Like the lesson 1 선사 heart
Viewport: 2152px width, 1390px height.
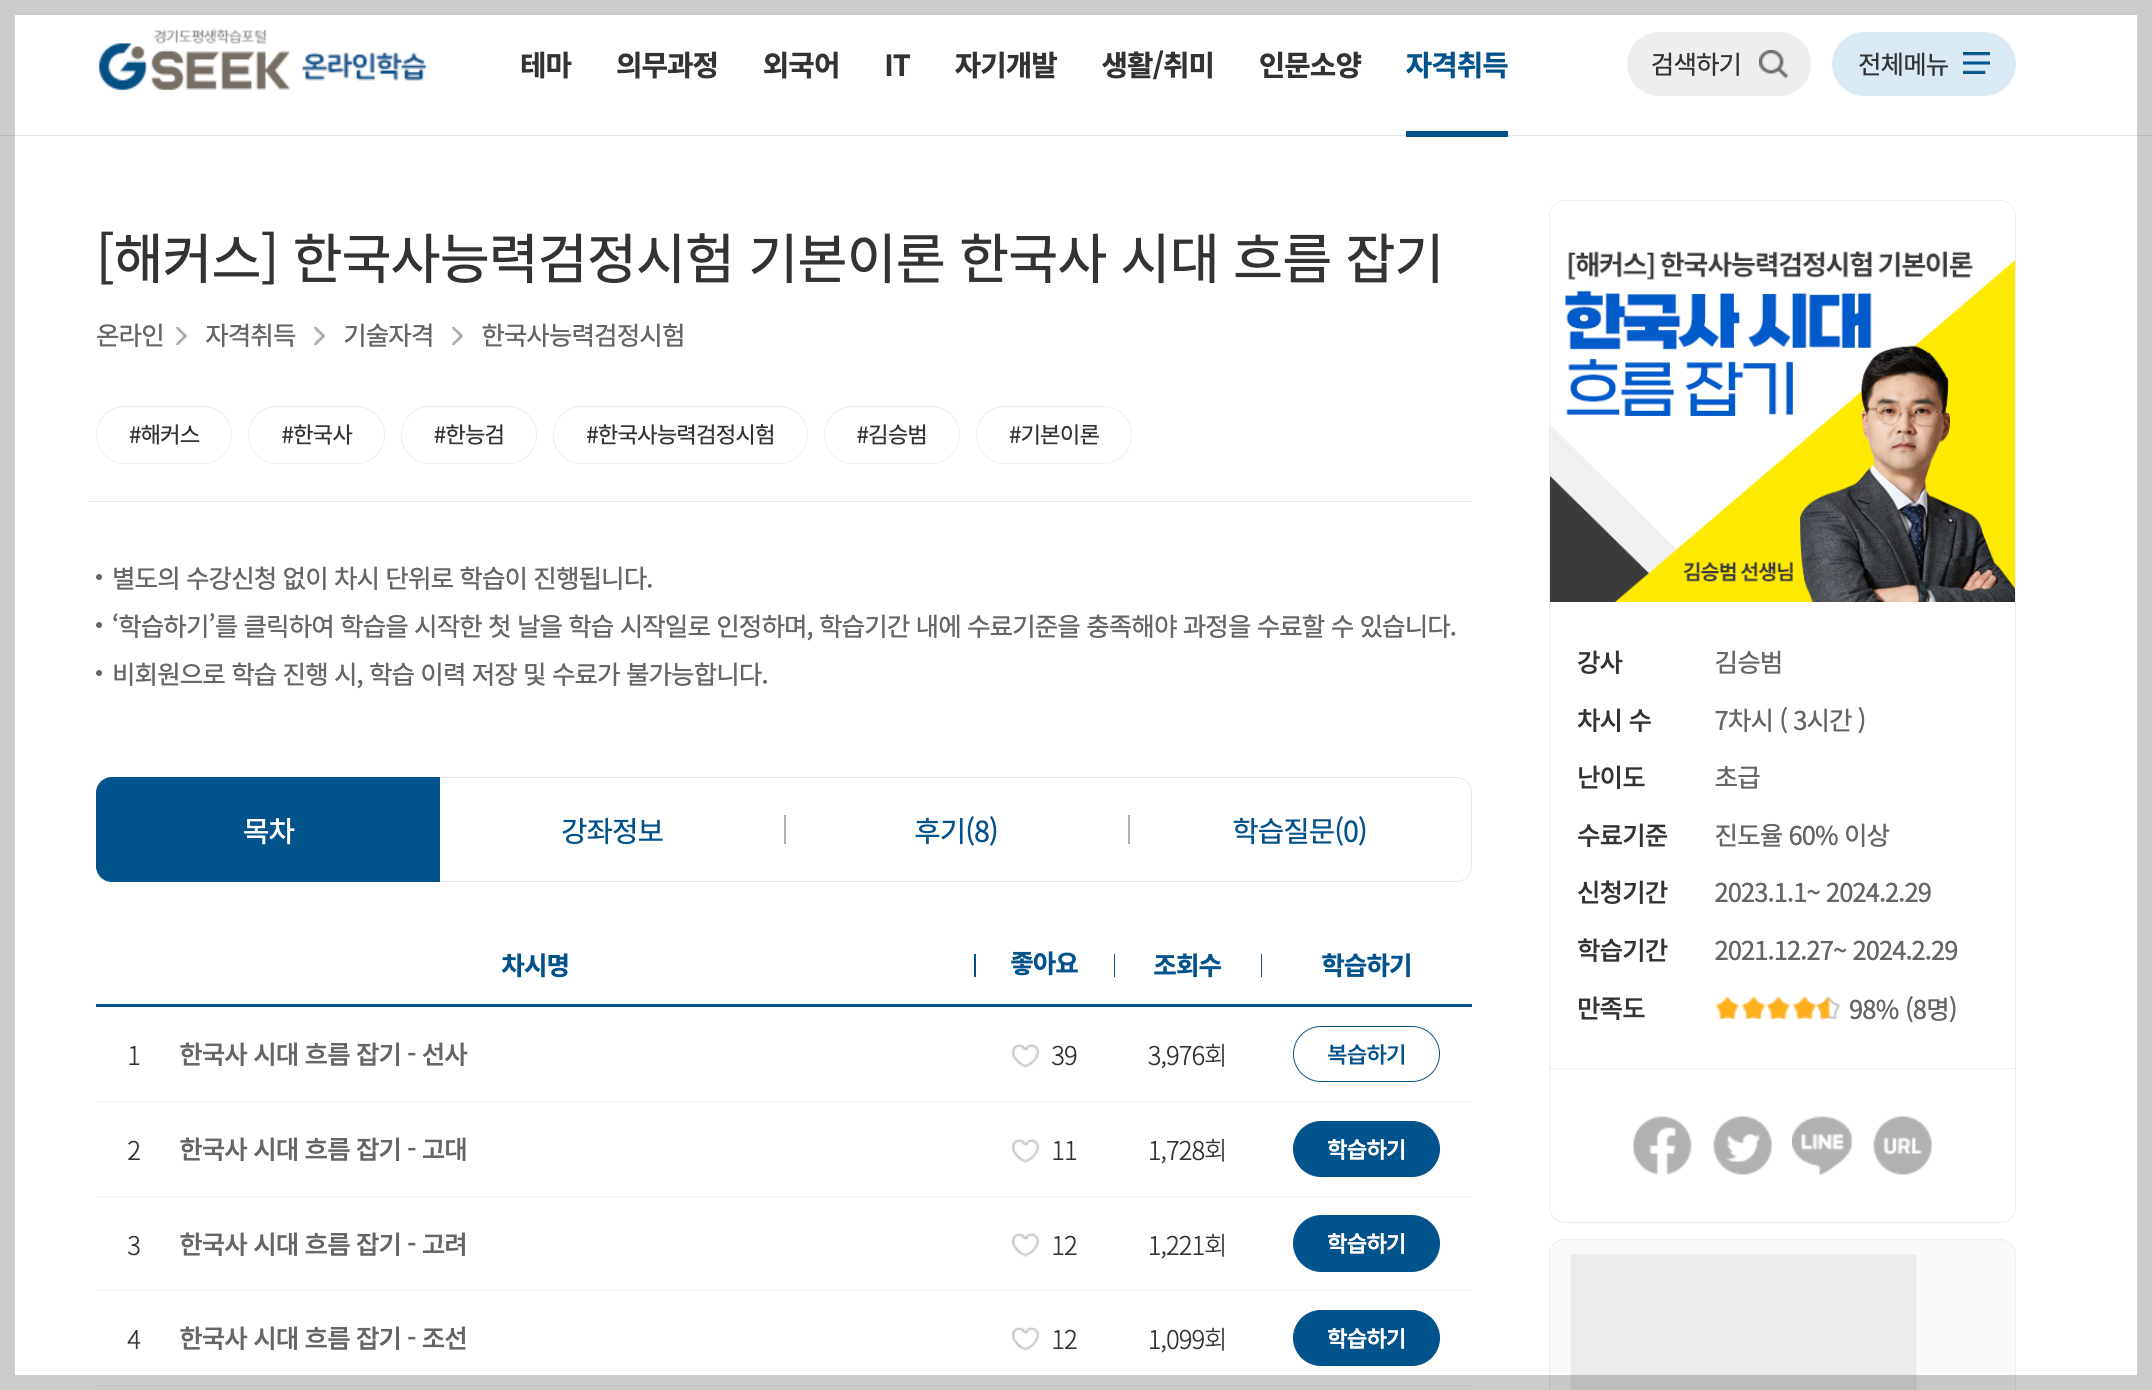pos(1025,1055)
